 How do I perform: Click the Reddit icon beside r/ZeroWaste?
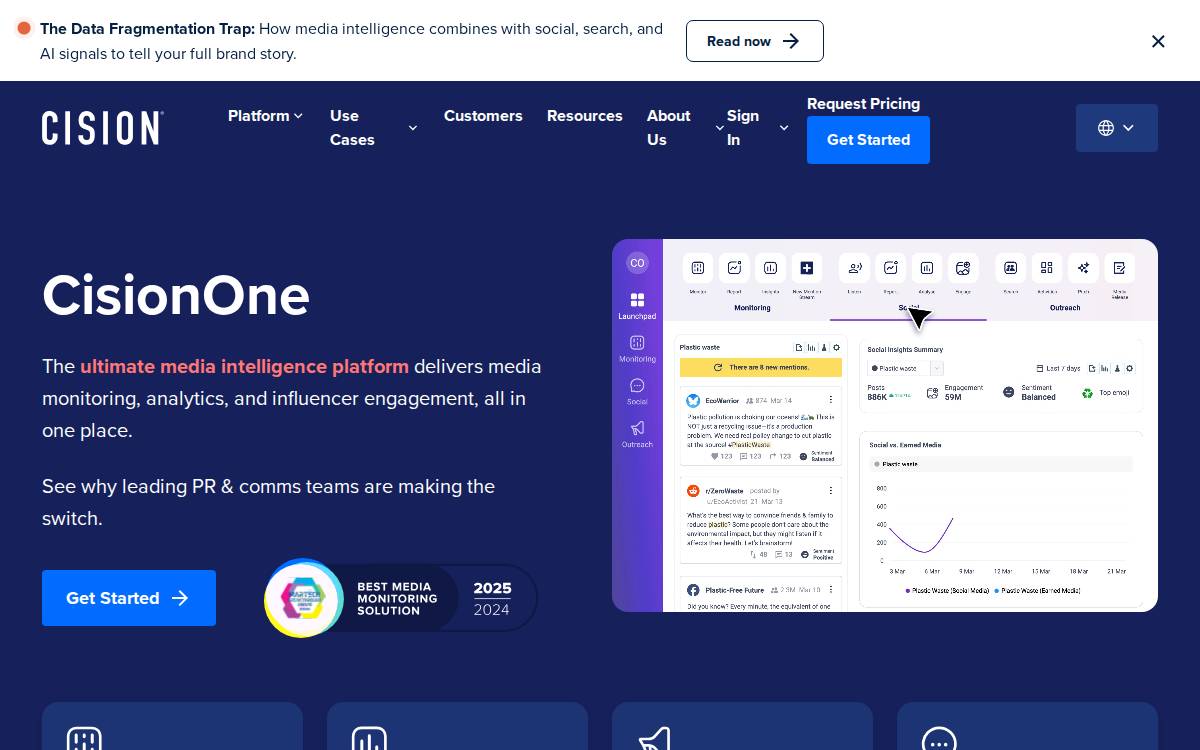[x=693, y=491]
